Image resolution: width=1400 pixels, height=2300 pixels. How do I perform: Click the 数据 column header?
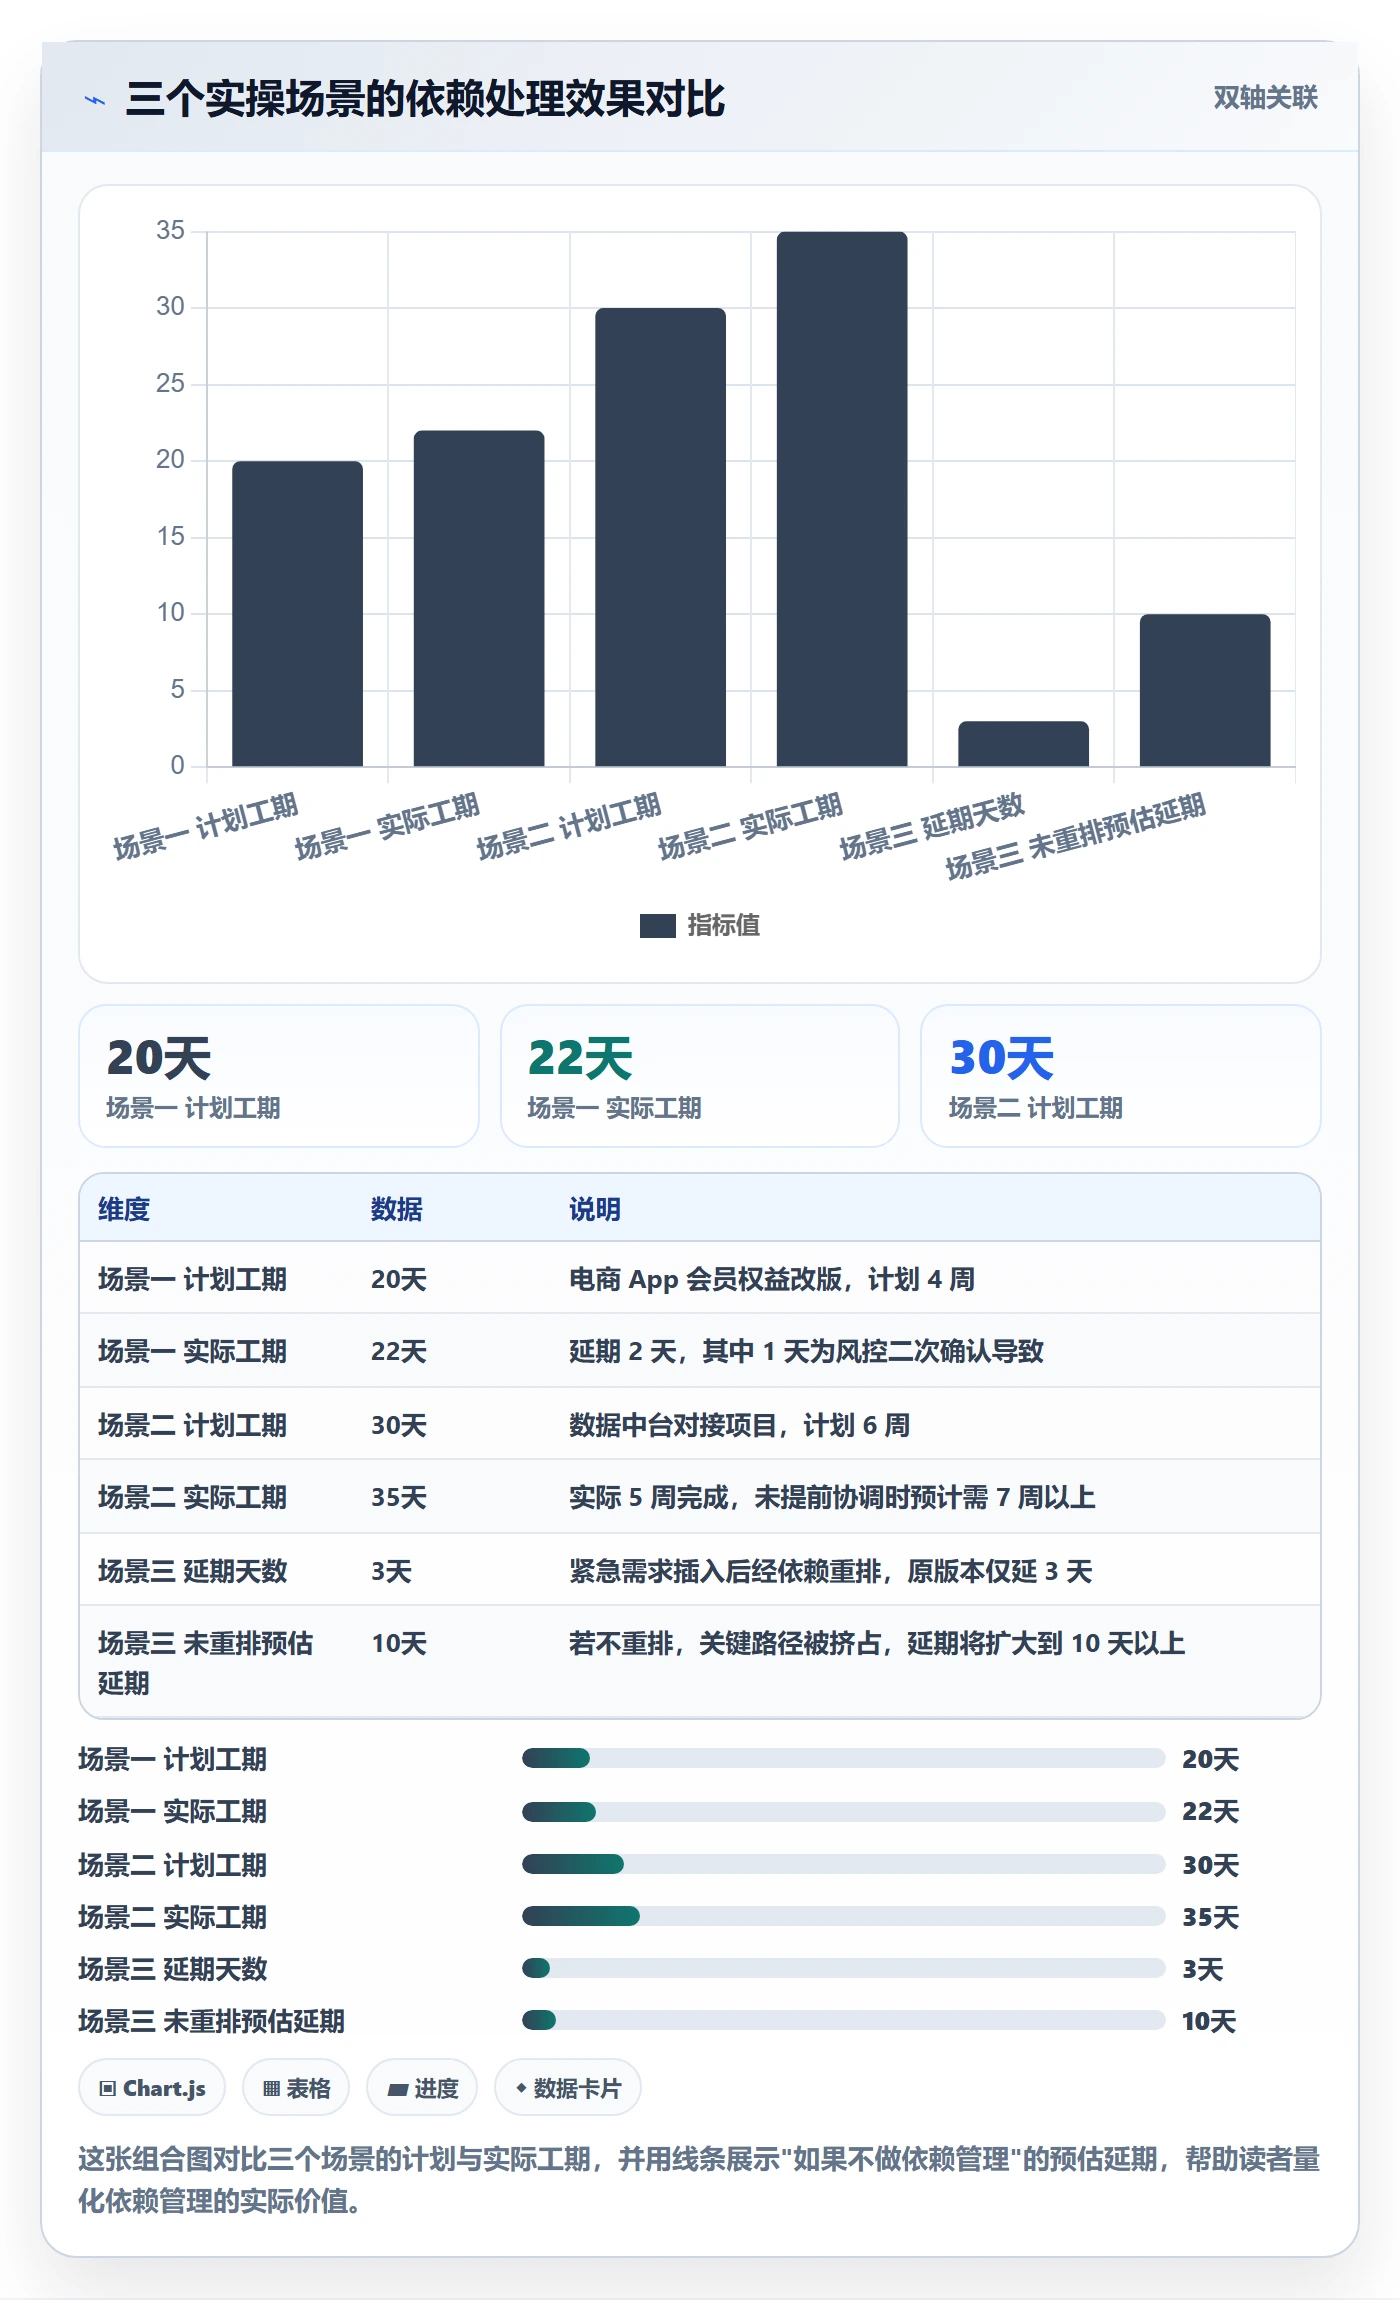397,1209
